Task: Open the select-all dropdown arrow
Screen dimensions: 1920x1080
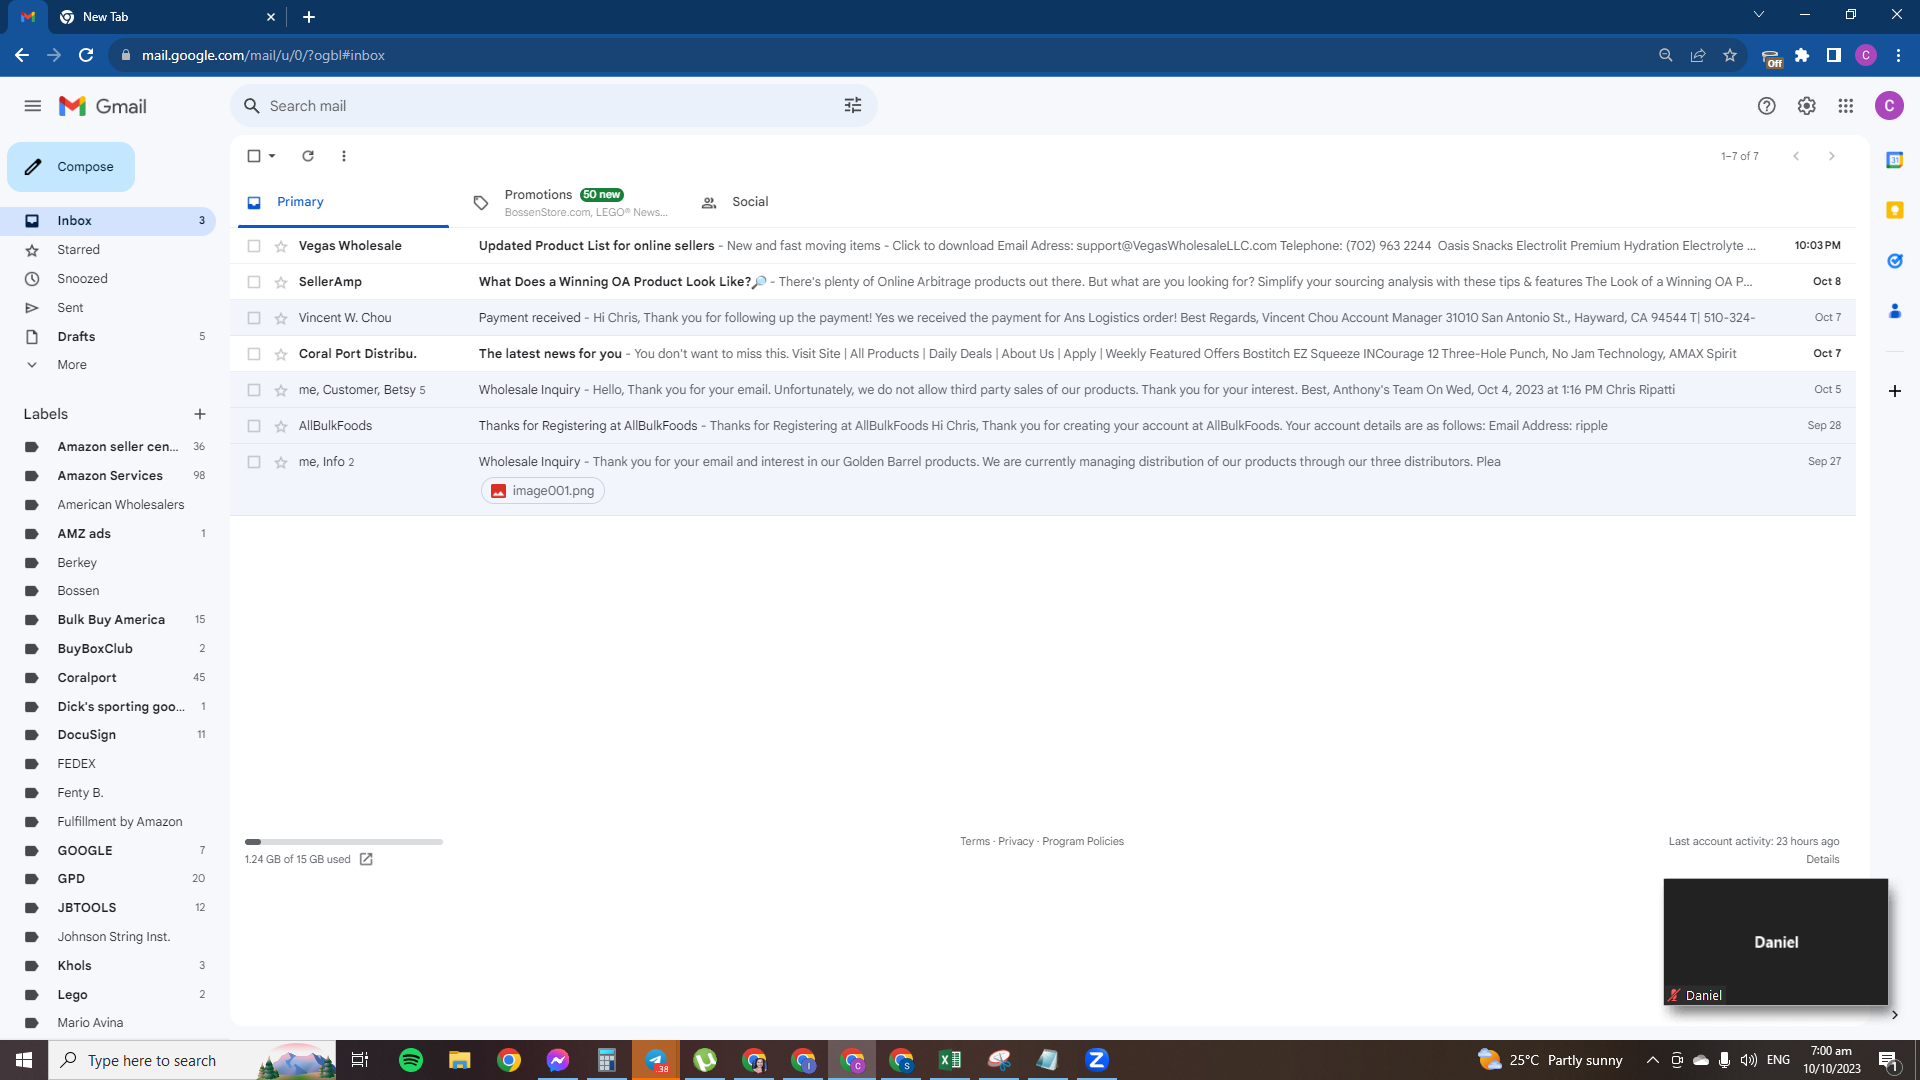Action: 272,156
